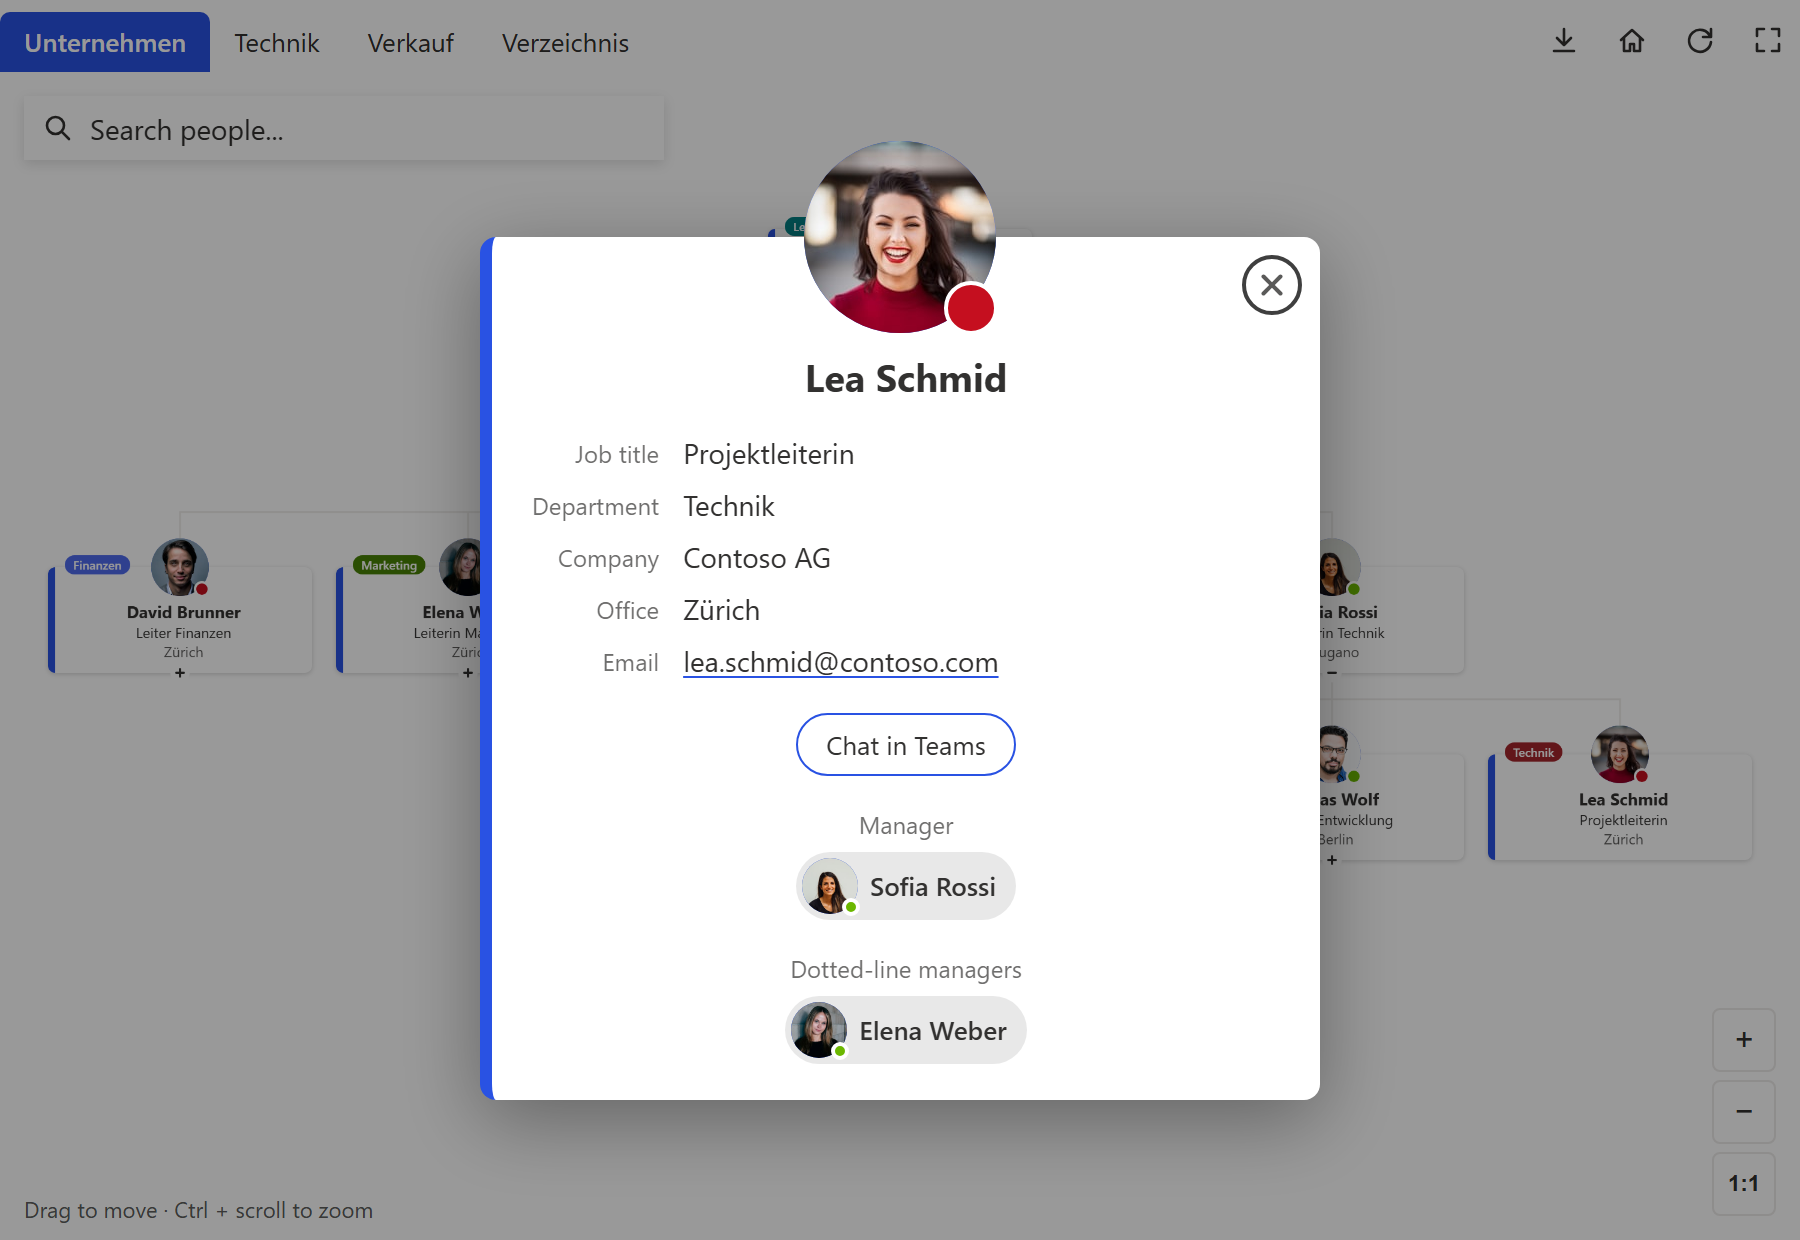Expand David Brunner's subordinates
Viewport: 1800px width, 1240px height.
point(180,673)
